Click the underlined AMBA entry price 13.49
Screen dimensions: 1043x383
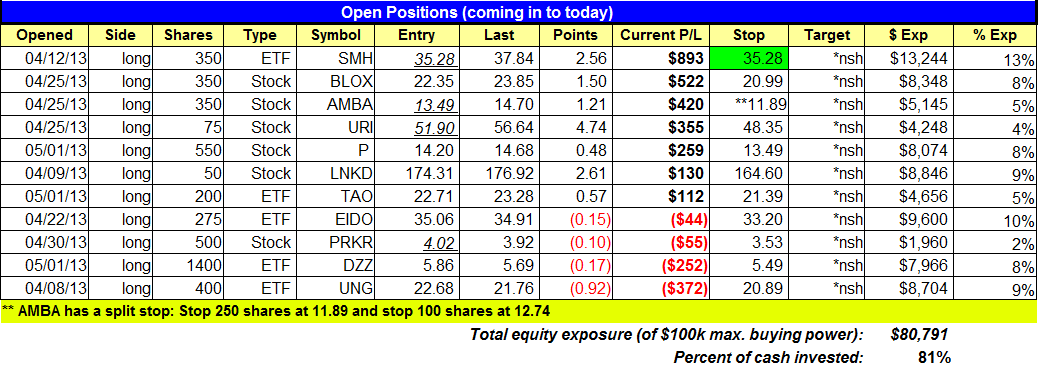434,105
